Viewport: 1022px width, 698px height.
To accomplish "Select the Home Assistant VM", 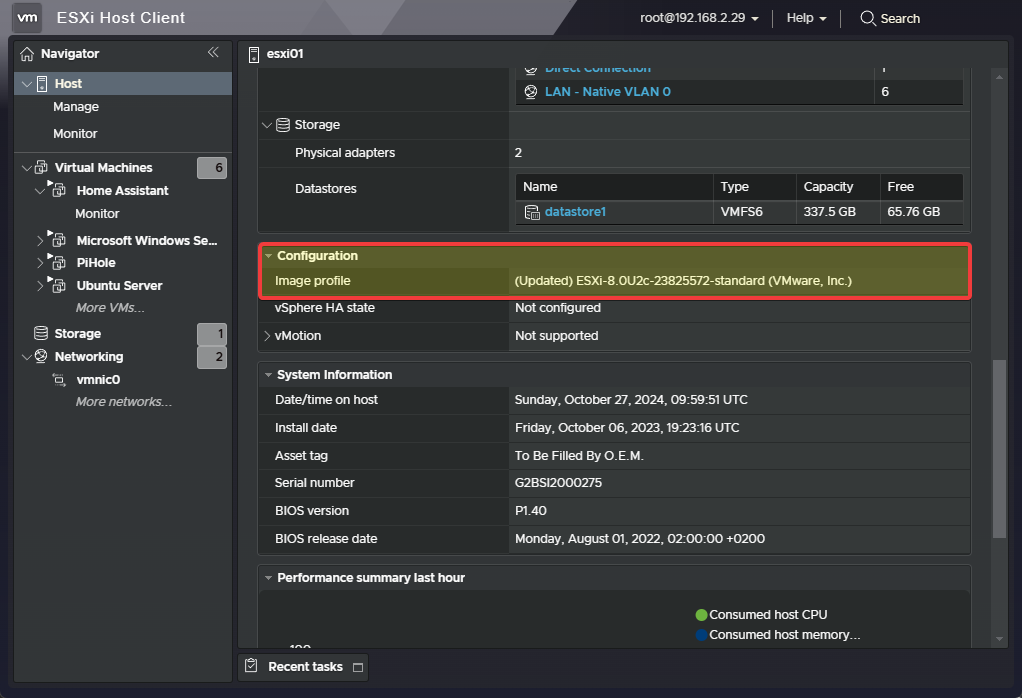I will [x=123, y=190].
